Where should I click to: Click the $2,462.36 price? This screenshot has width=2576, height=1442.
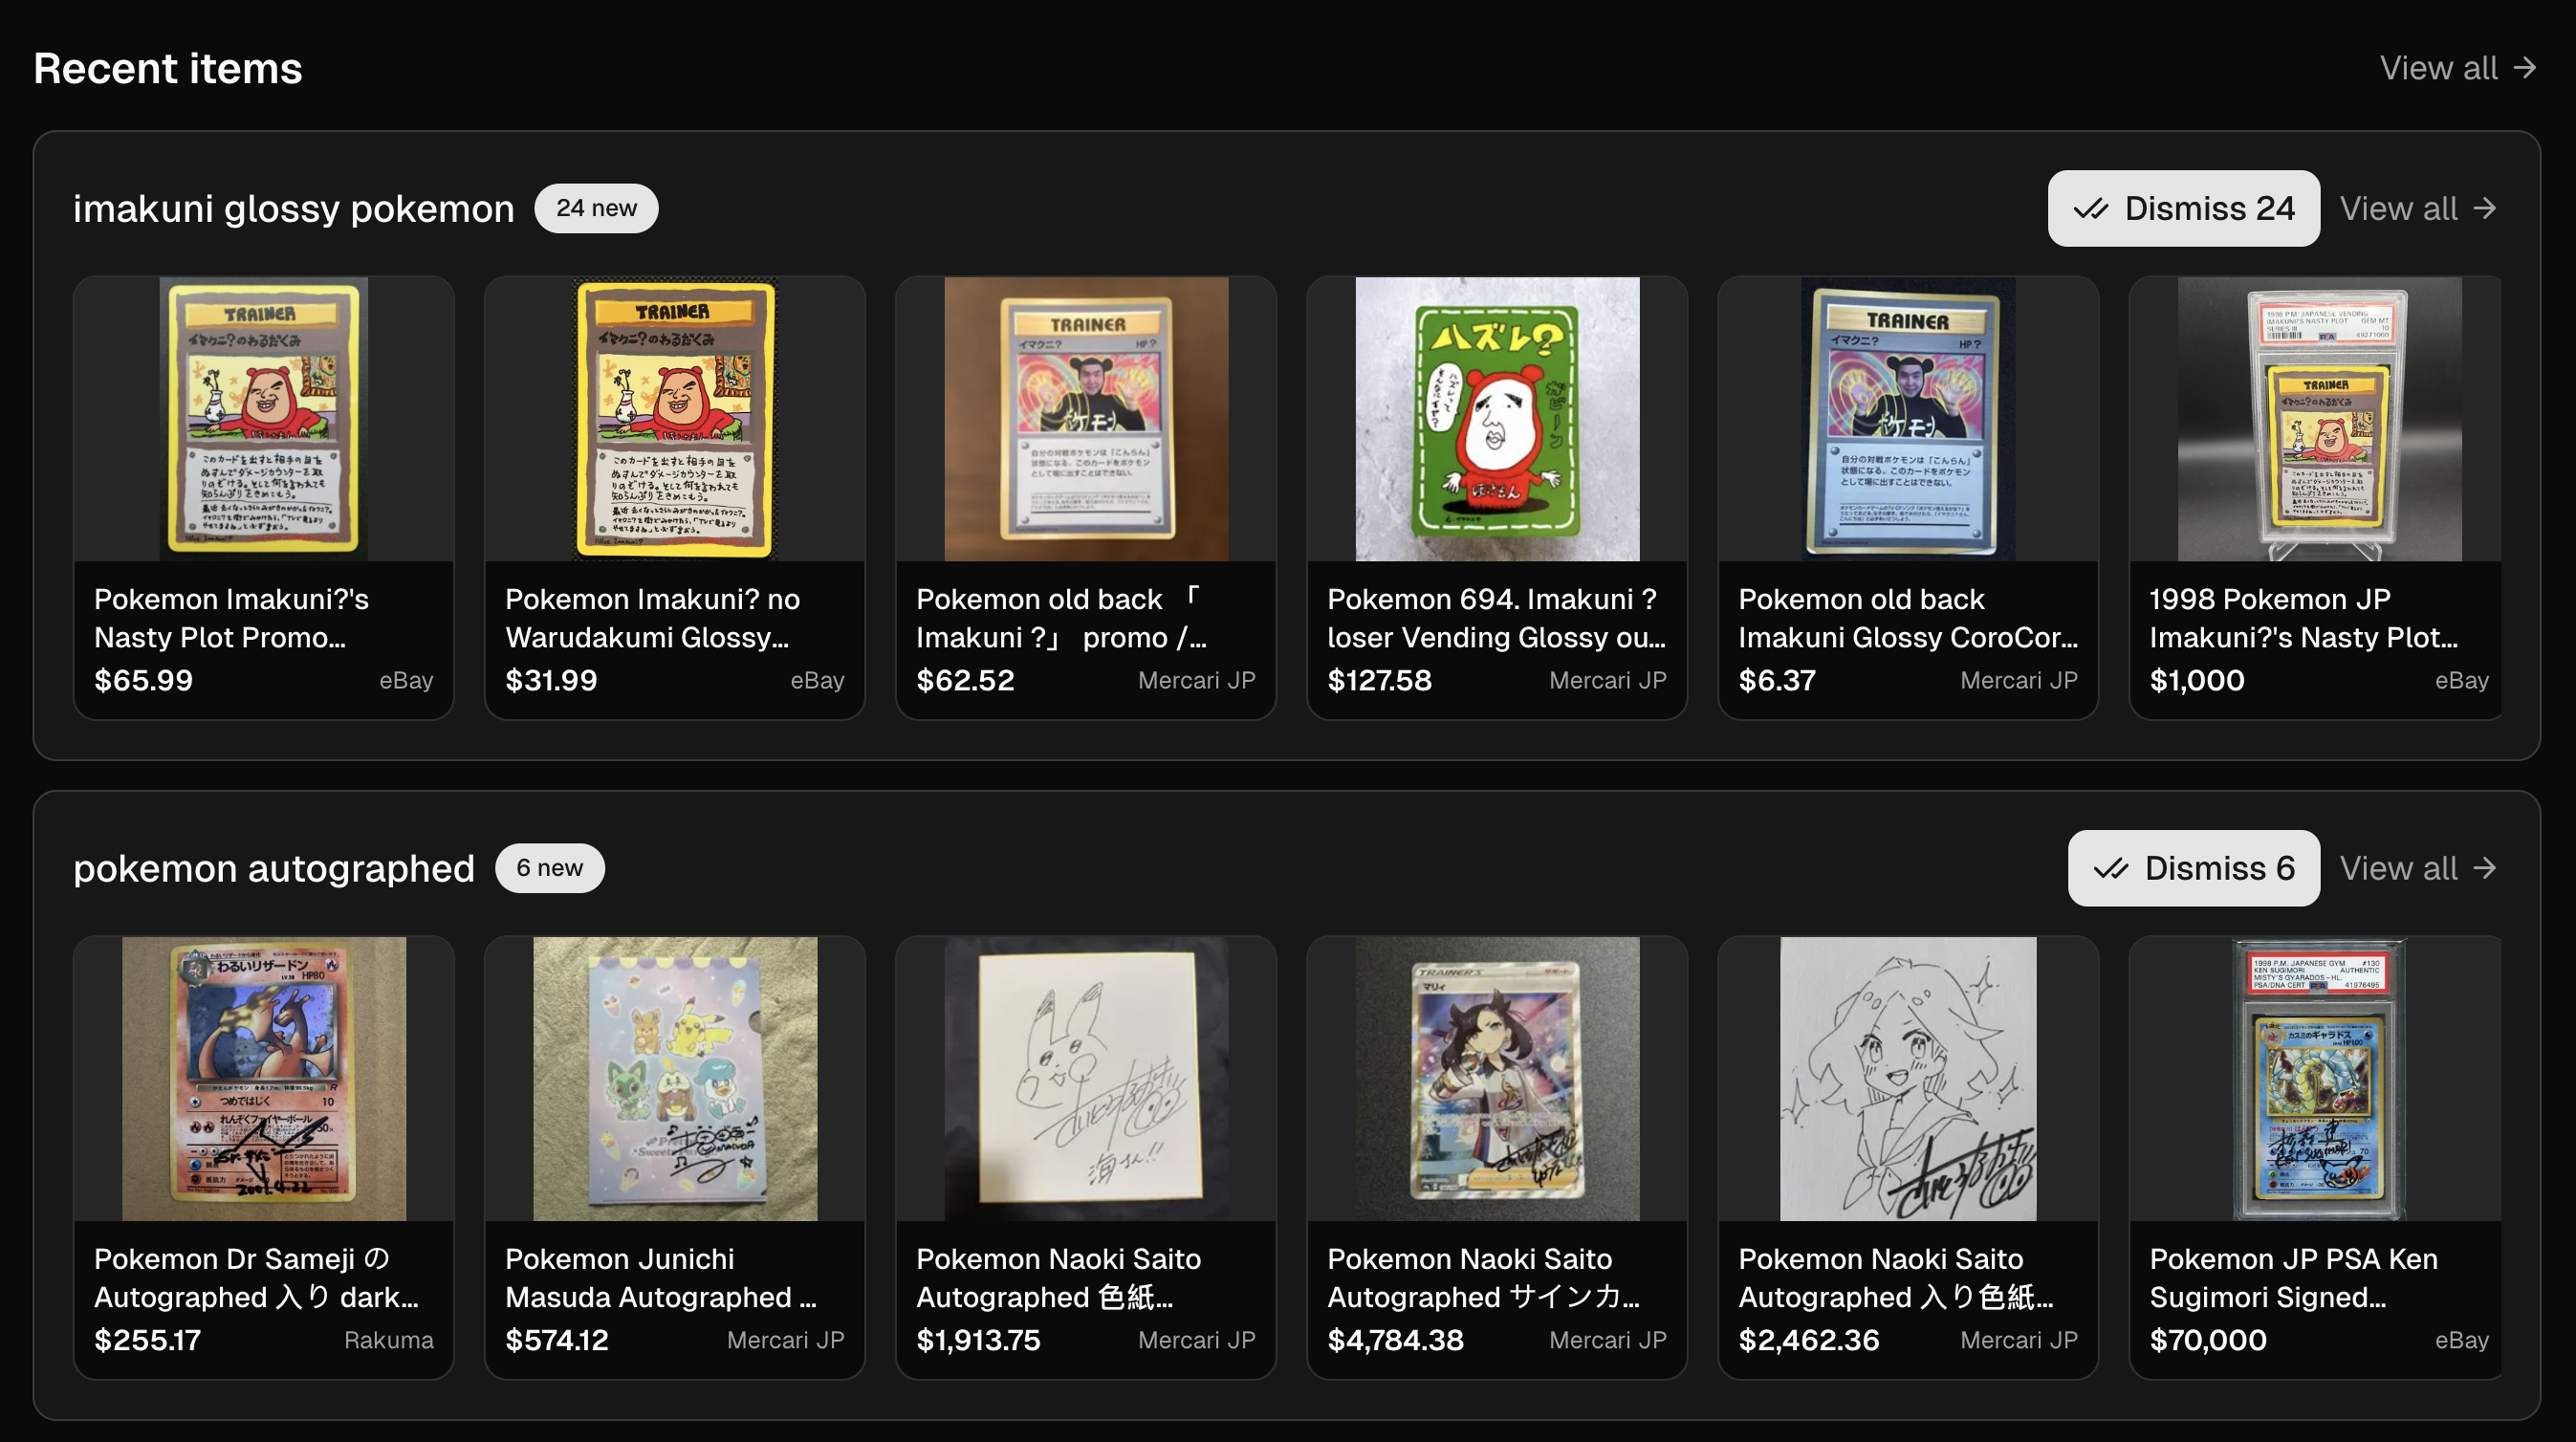pos(1808,1340)
